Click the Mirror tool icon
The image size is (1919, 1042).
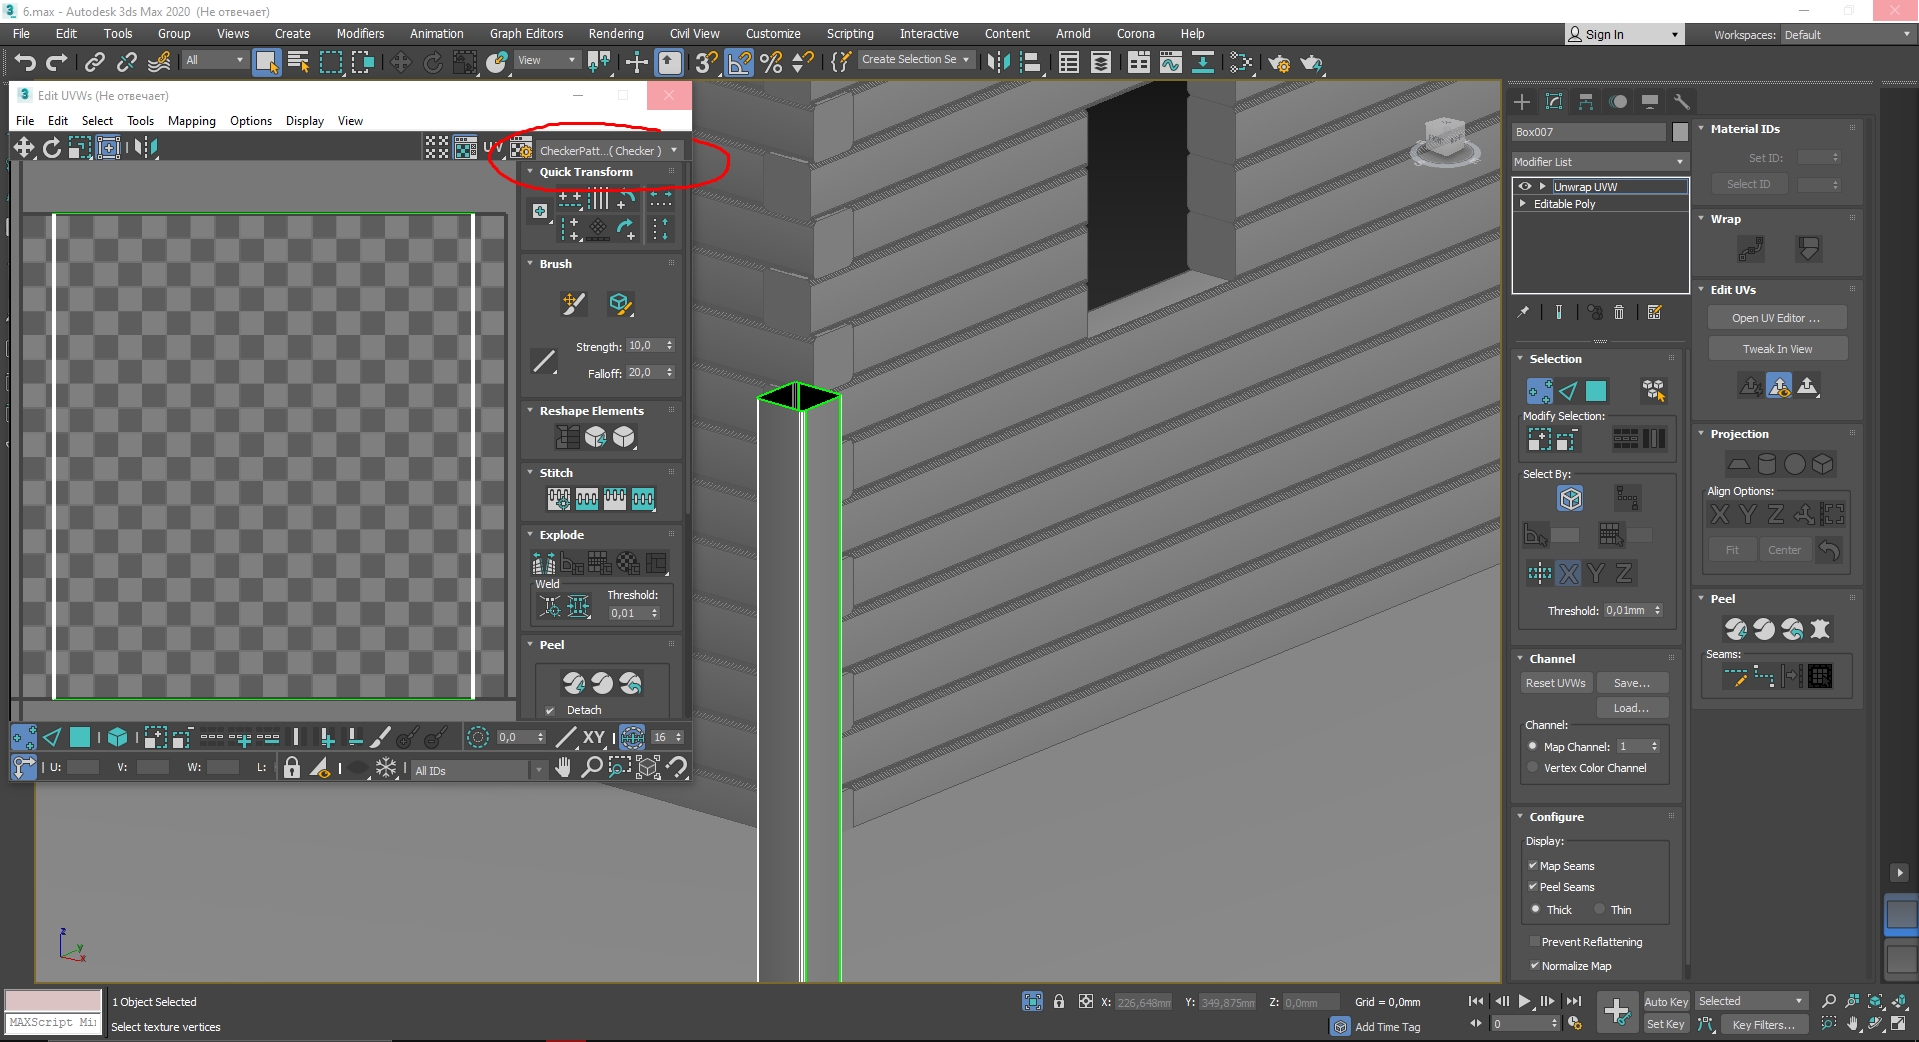click(x=998, y=63)
